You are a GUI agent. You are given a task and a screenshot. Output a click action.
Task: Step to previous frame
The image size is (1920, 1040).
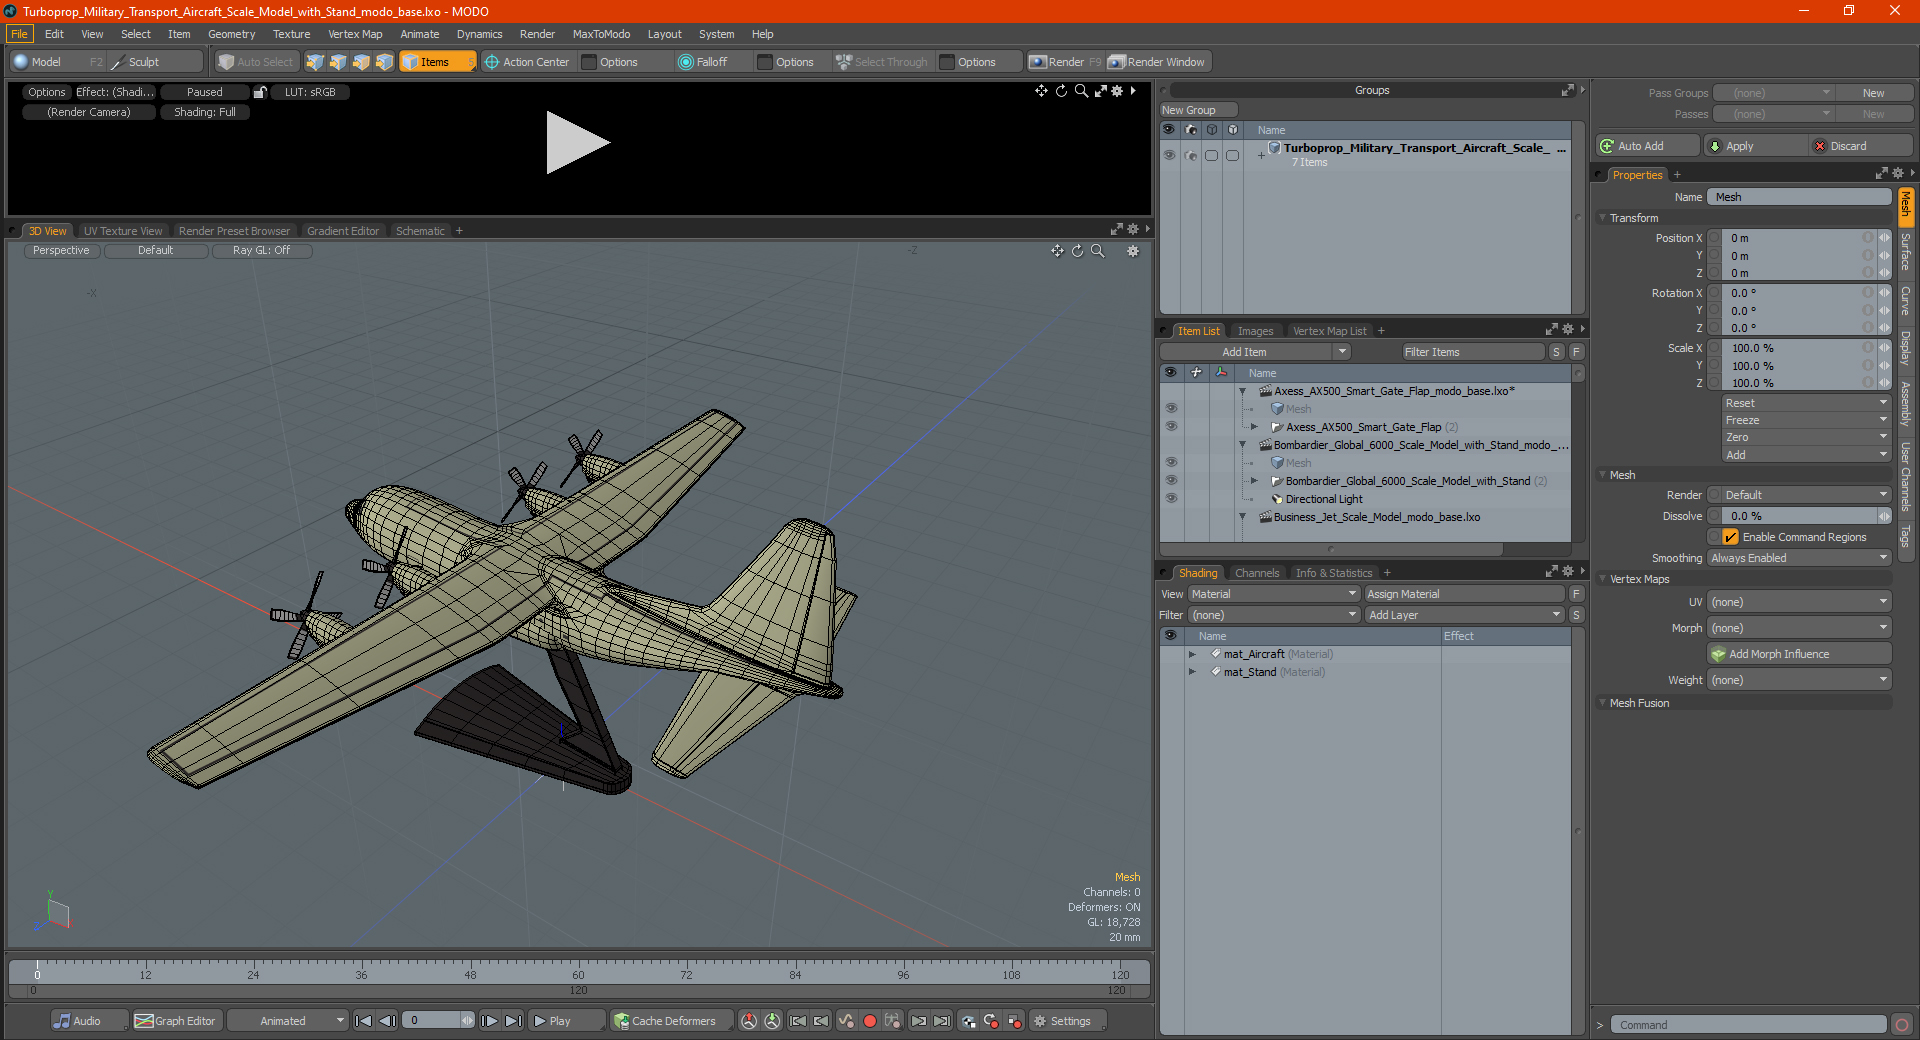[388, 1021]
